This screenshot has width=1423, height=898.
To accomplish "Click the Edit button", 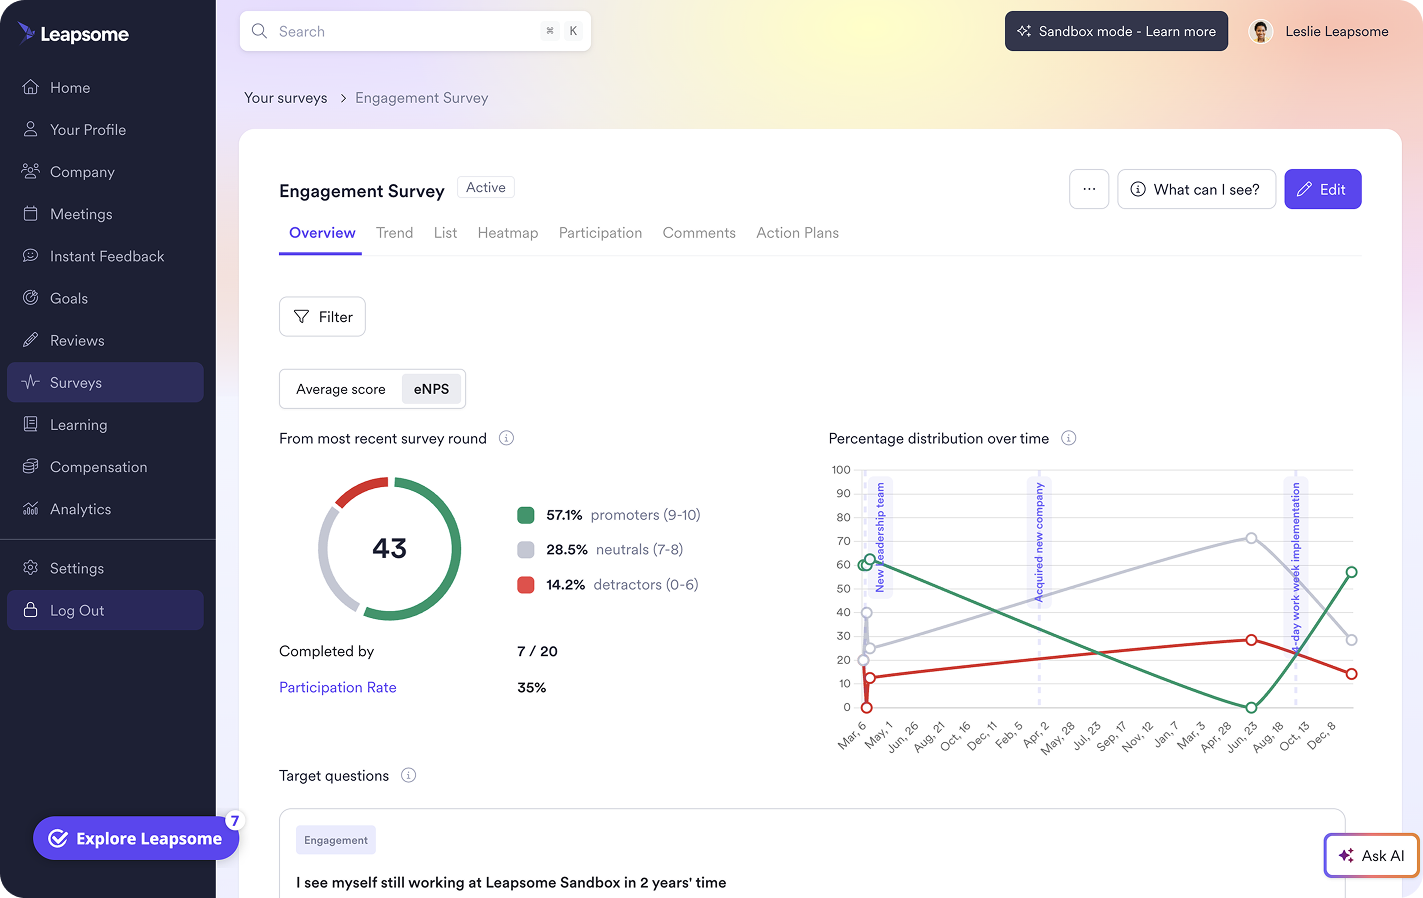I will (1322, 189).
